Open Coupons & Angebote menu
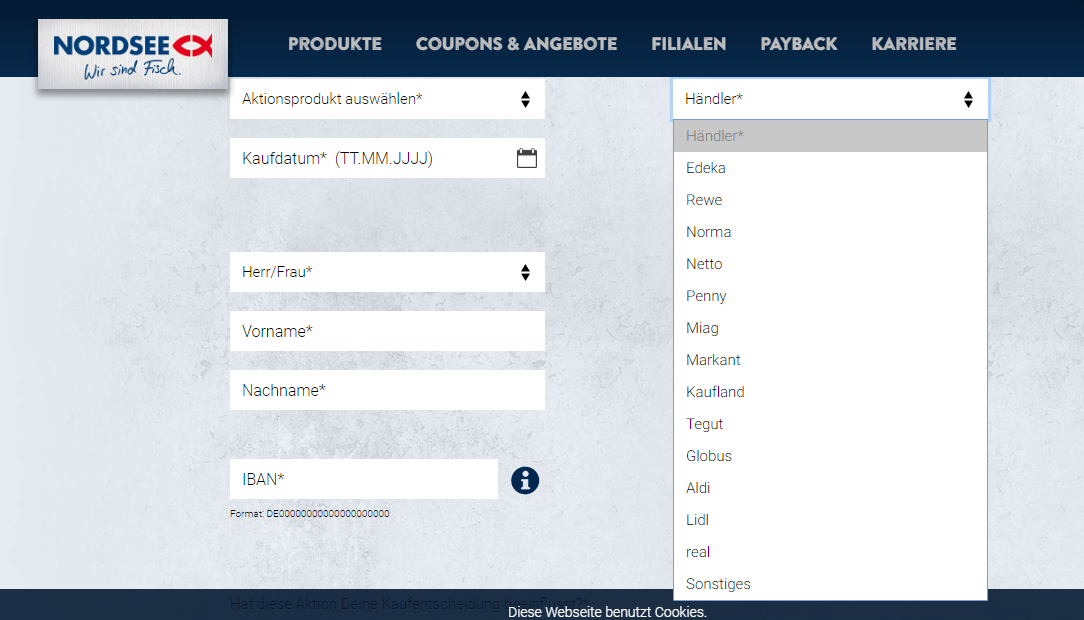Image resolution: width=1084 pixels, height=620 pixels. pyautogui.click(x=516, y=44)
